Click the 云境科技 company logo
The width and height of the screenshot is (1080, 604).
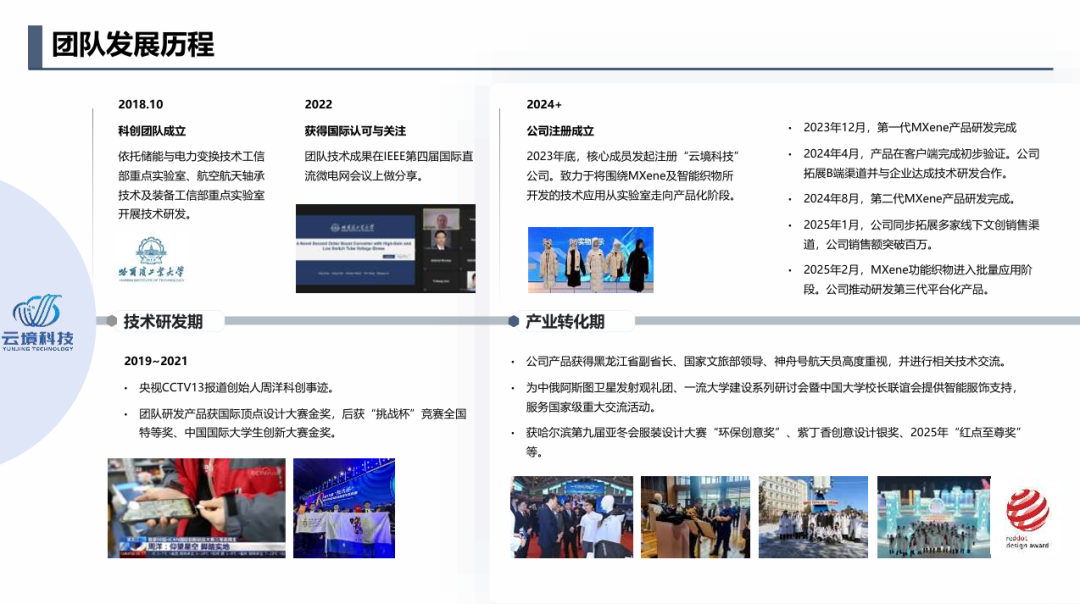coord(37,323)
